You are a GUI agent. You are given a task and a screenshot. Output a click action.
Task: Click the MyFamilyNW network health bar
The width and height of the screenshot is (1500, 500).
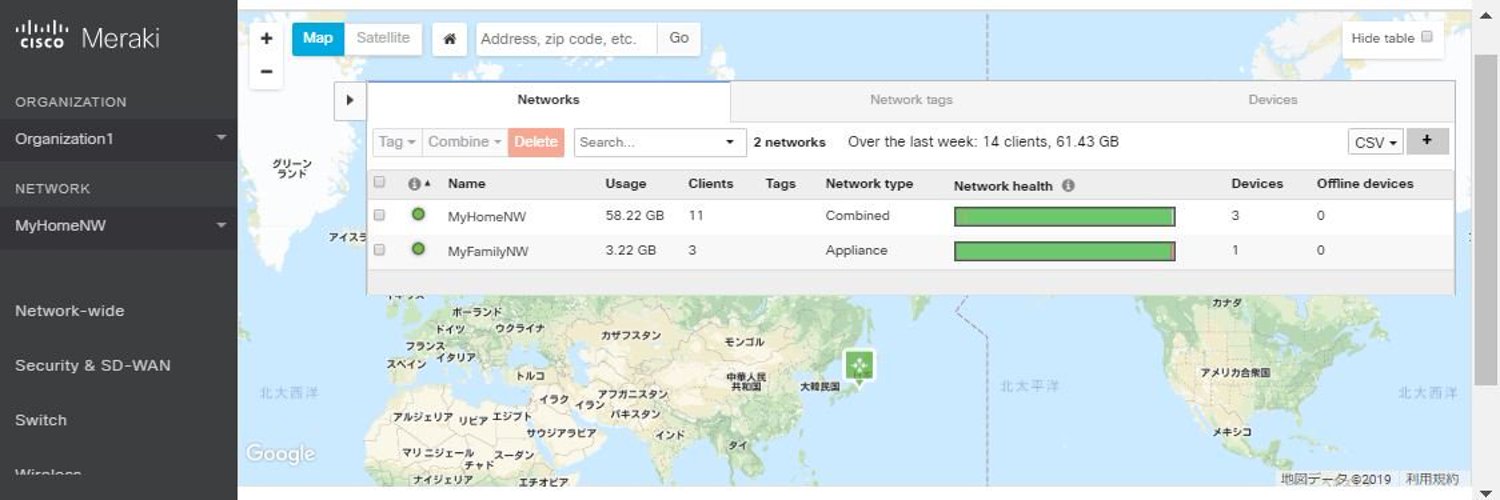click(1065, 251)
